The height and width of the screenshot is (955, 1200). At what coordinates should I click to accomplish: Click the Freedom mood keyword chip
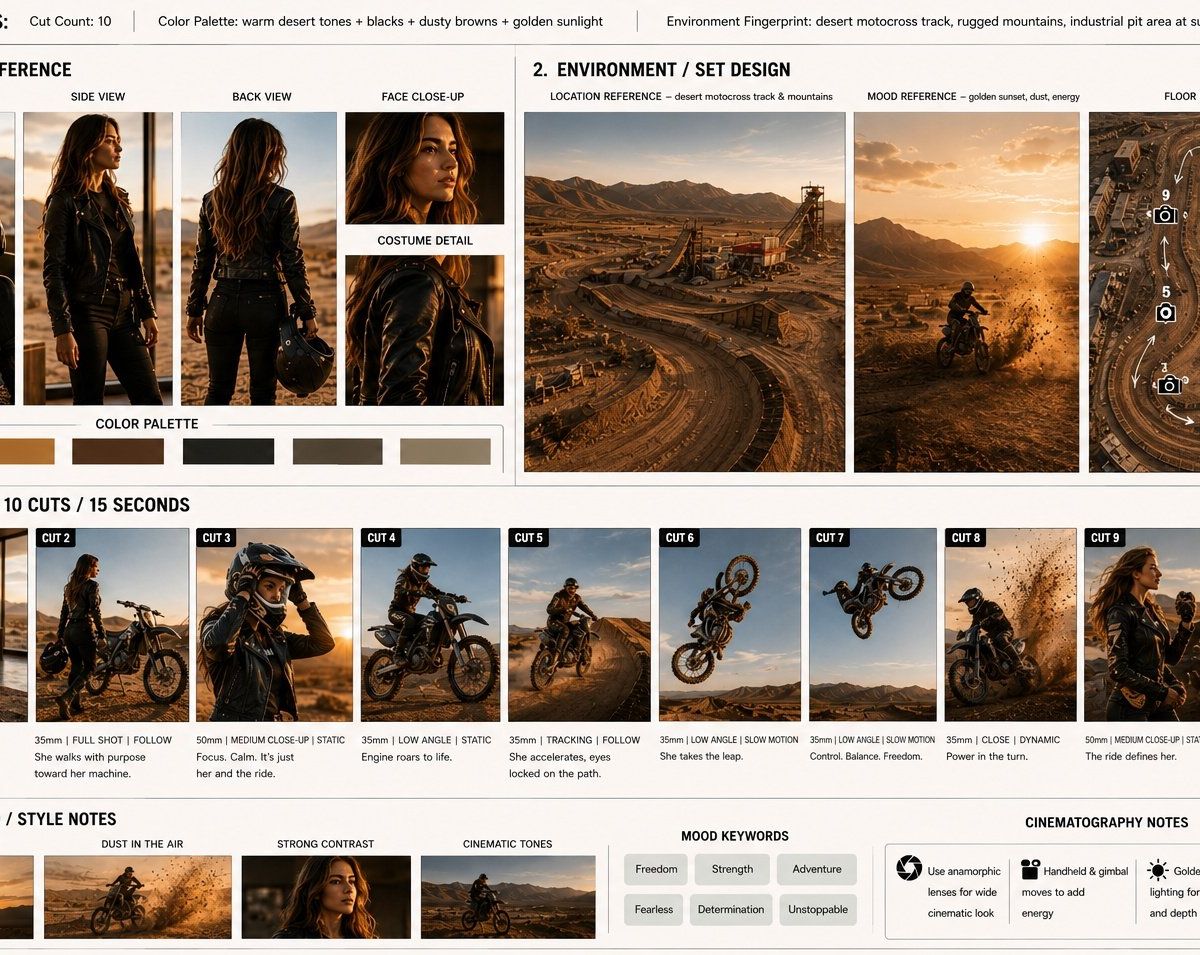pos(656,869)
